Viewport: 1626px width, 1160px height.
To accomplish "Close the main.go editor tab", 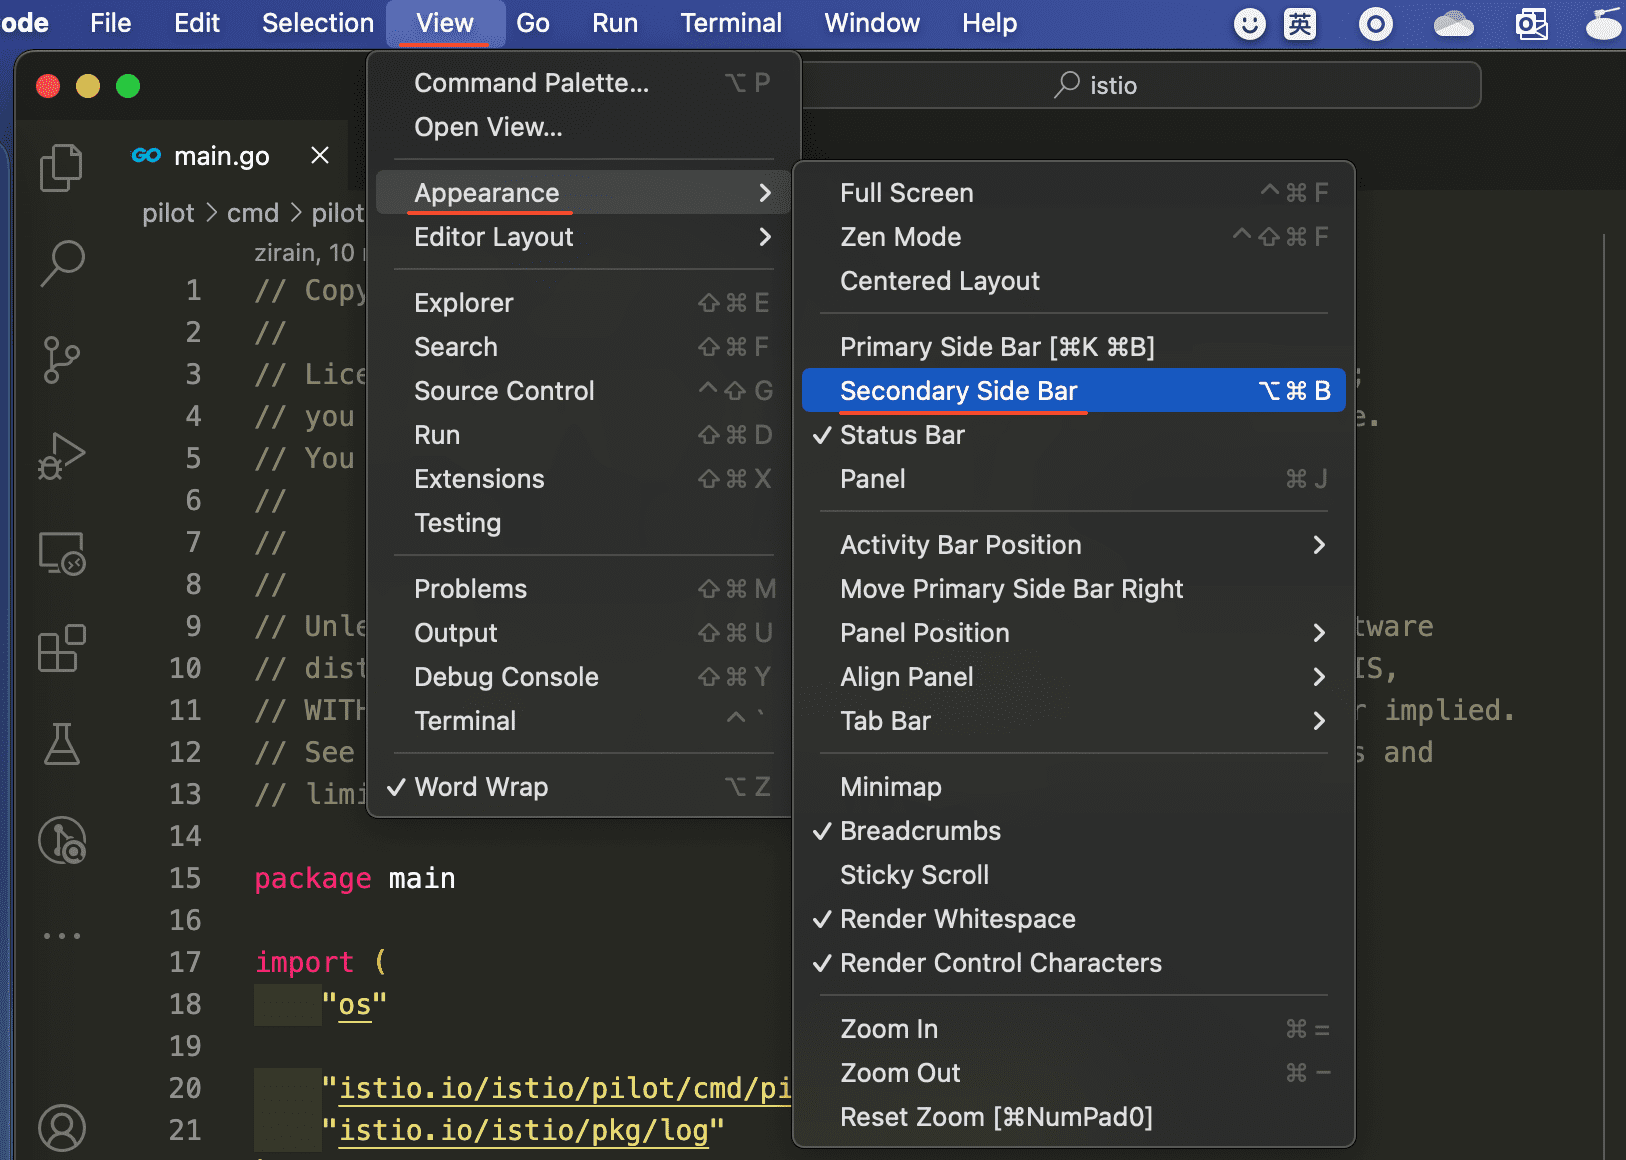I will point(320,155).
